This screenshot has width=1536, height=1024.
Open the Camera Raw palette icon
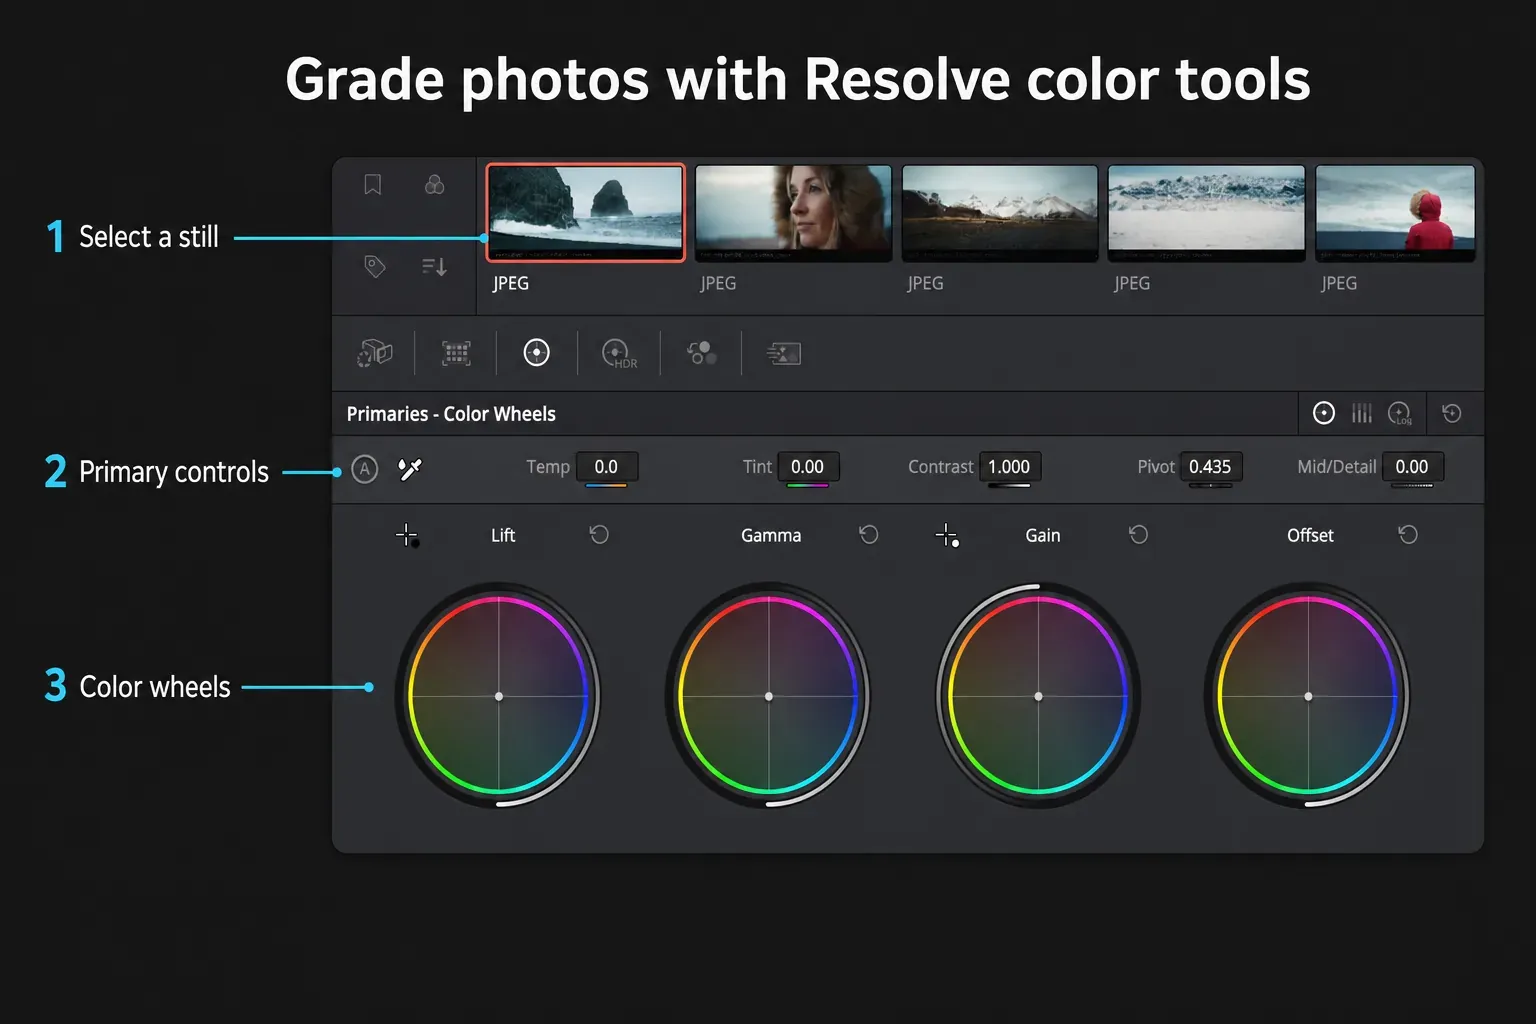[x=375, y=353]
